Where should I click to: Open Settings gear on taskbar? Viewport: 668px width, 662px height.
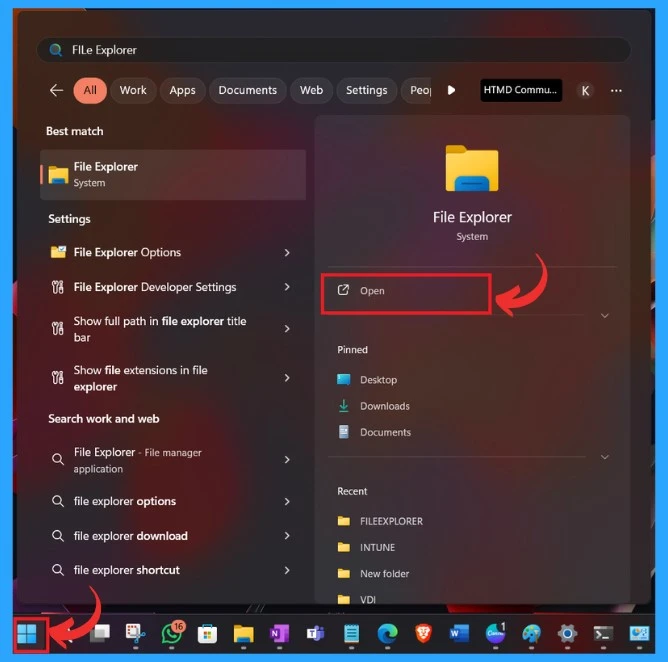pos(567,634)
